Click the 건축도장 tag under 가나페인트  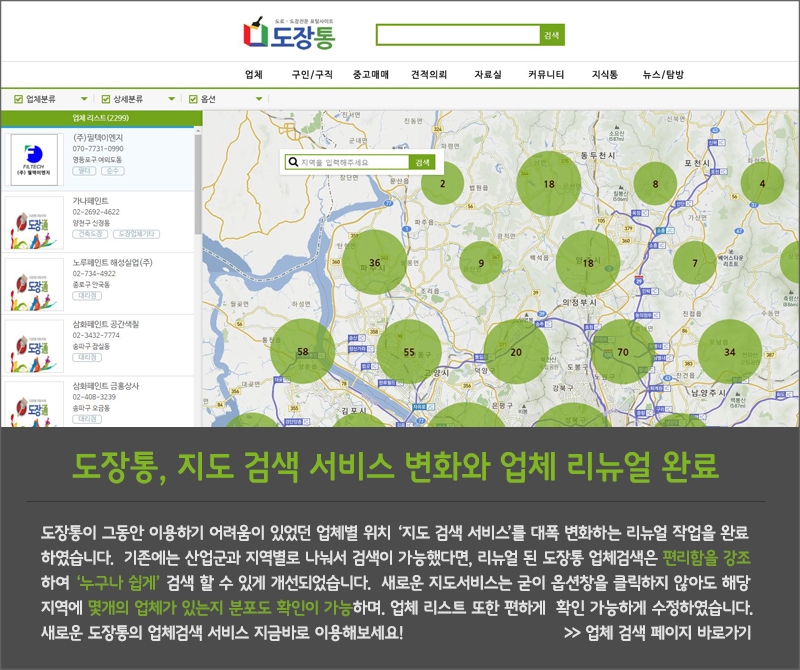90,234
